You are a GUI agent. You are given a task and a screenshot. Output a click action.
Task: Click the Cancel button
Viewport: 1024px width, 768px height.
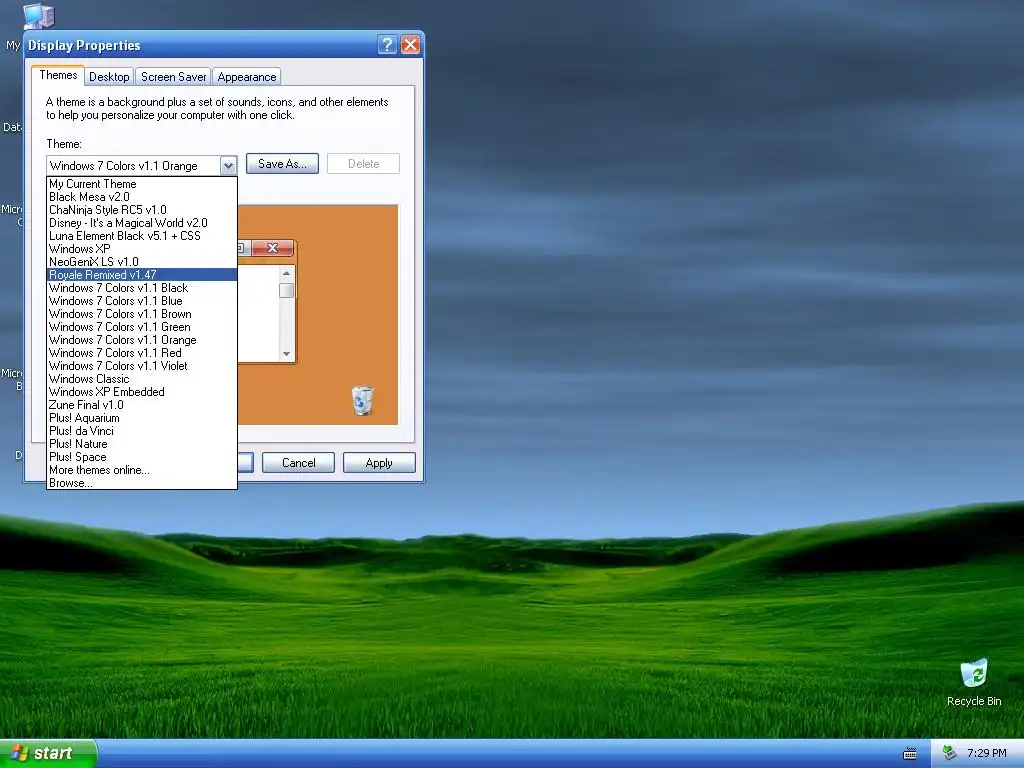click(298, 462)
